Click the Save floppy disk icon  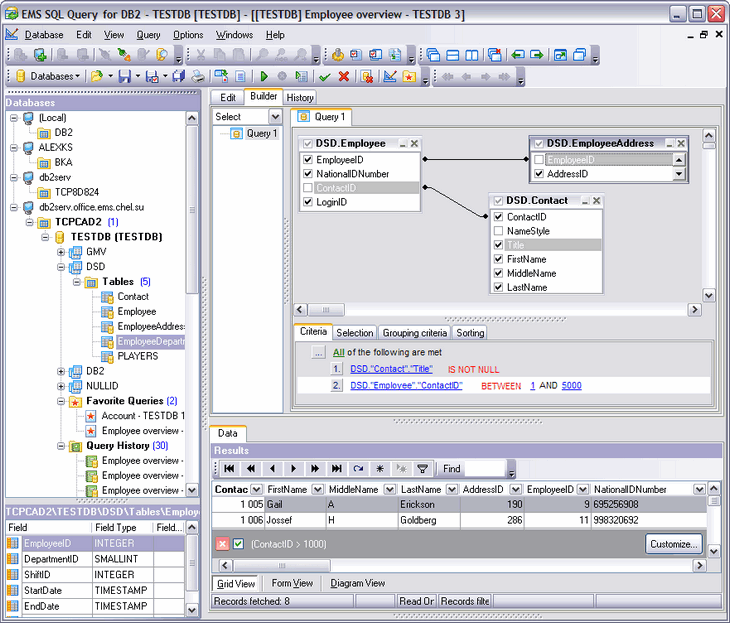pyautogui.click(x=124, y=76)
